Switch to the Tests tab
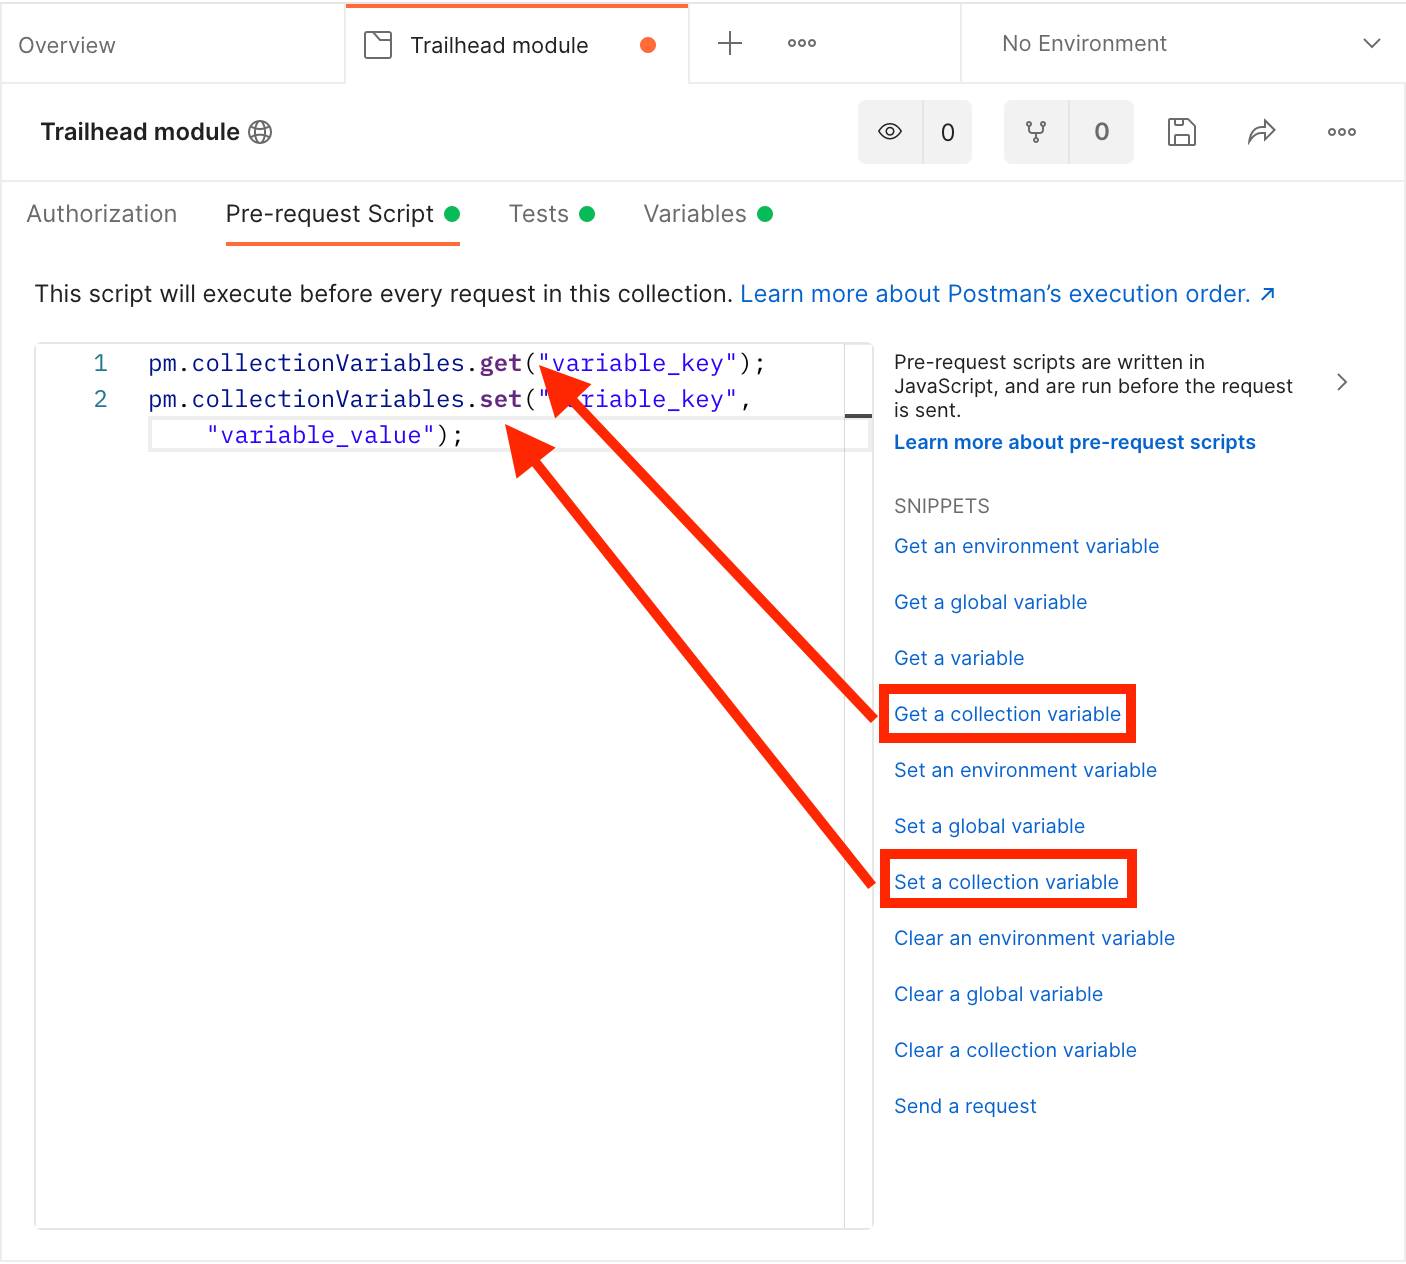The height and width of the screenshot is (1264, 1406). tap(538, 213)
